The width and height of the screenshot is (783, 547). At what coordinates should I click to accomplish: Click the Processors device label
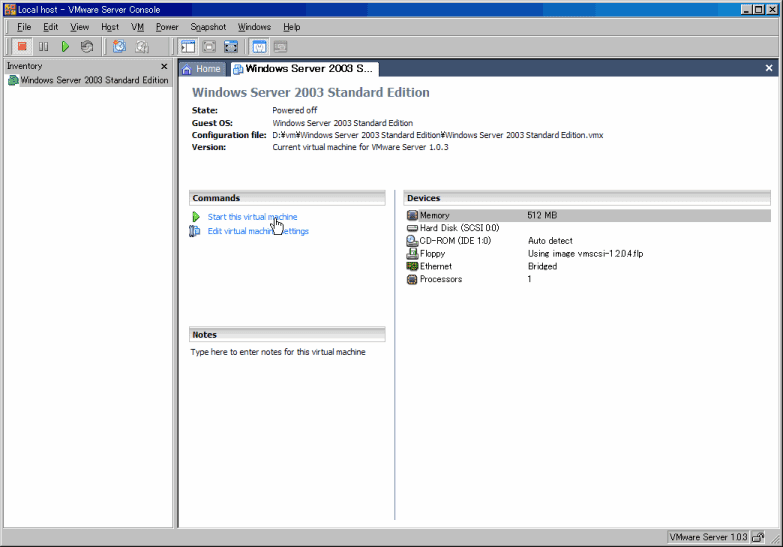440,279
